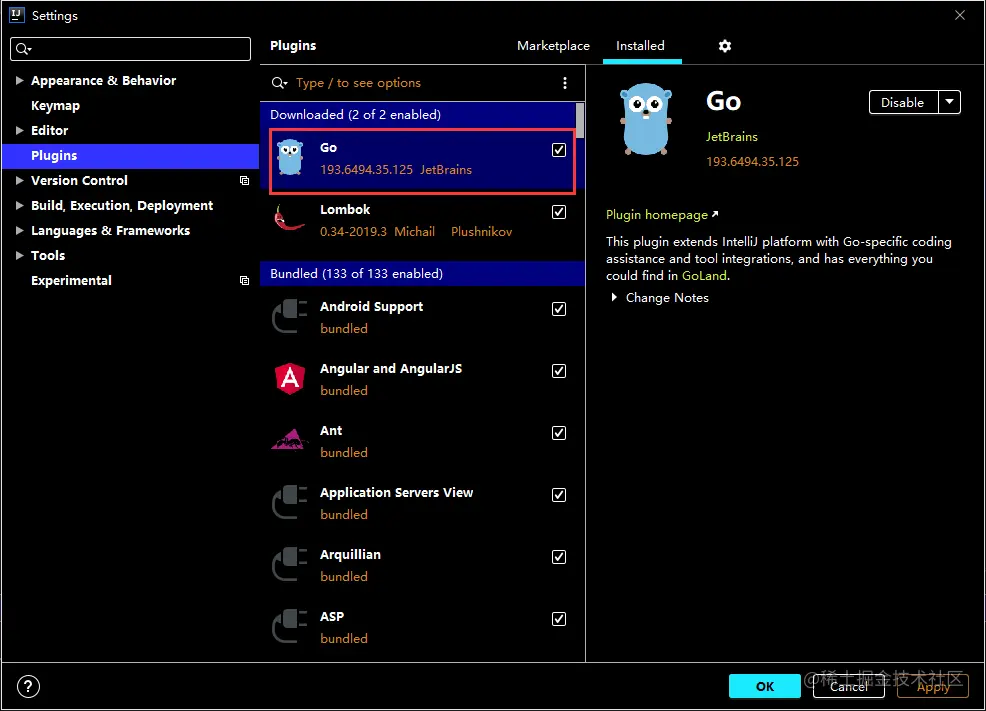Select Experimental in the settings tree

pyautogui.click(x=71, y=280)
